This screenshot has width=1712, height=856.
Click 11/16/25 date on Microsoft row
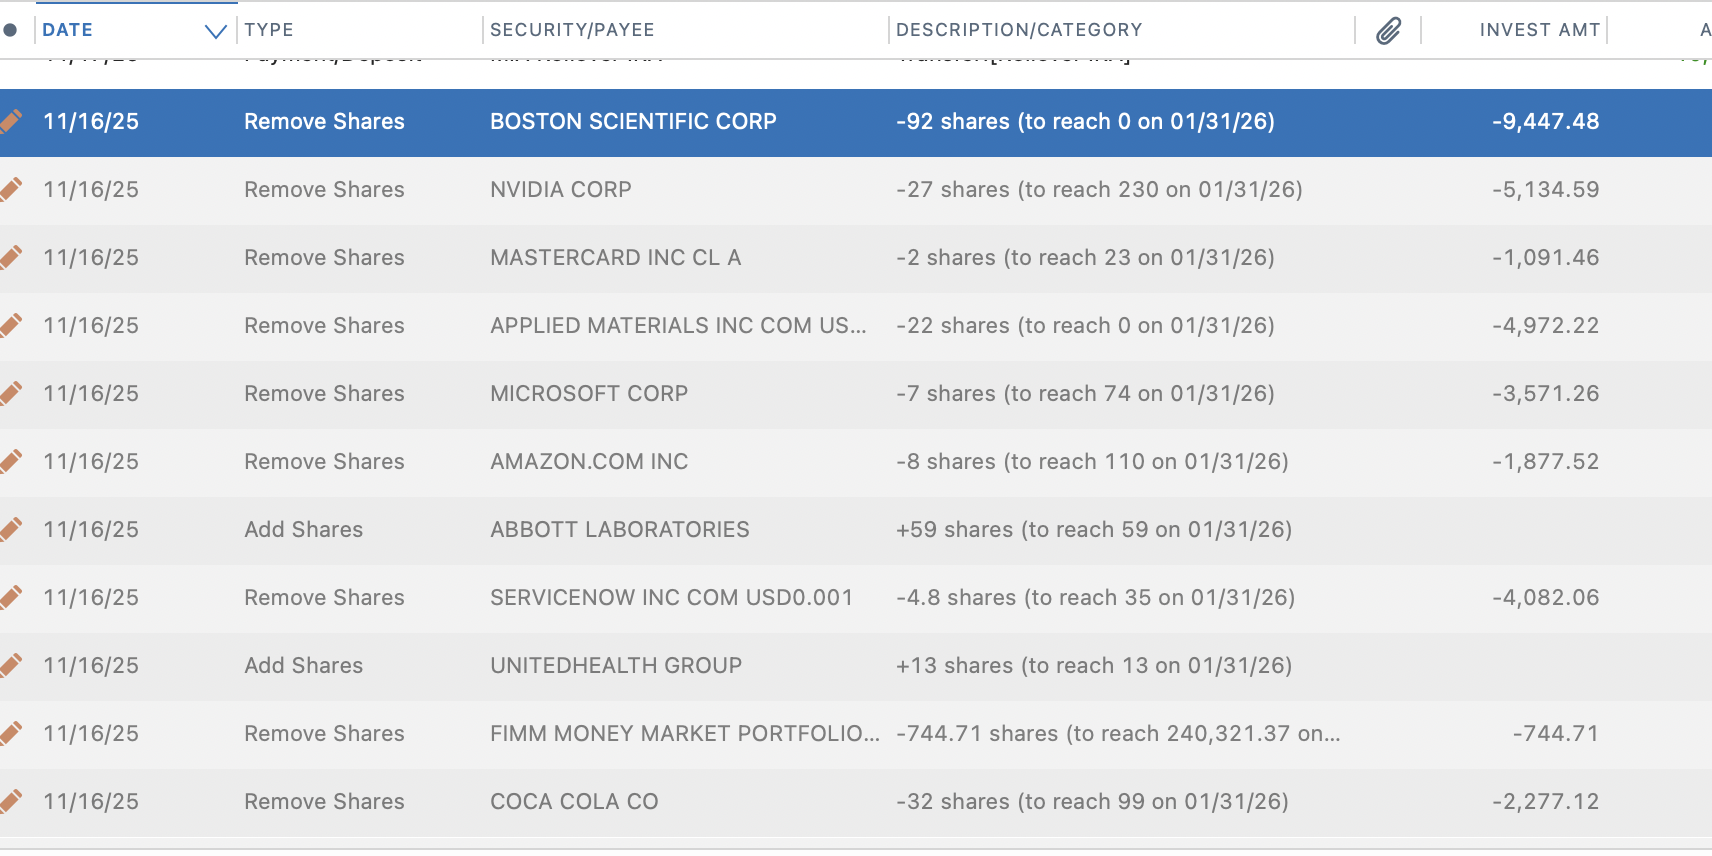pos(91,394)
